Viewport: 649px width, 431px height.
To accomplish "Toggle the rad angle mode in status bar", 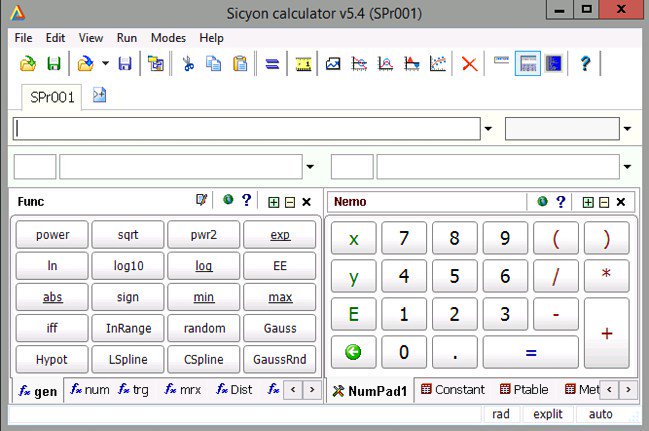I will coord(500,414).
